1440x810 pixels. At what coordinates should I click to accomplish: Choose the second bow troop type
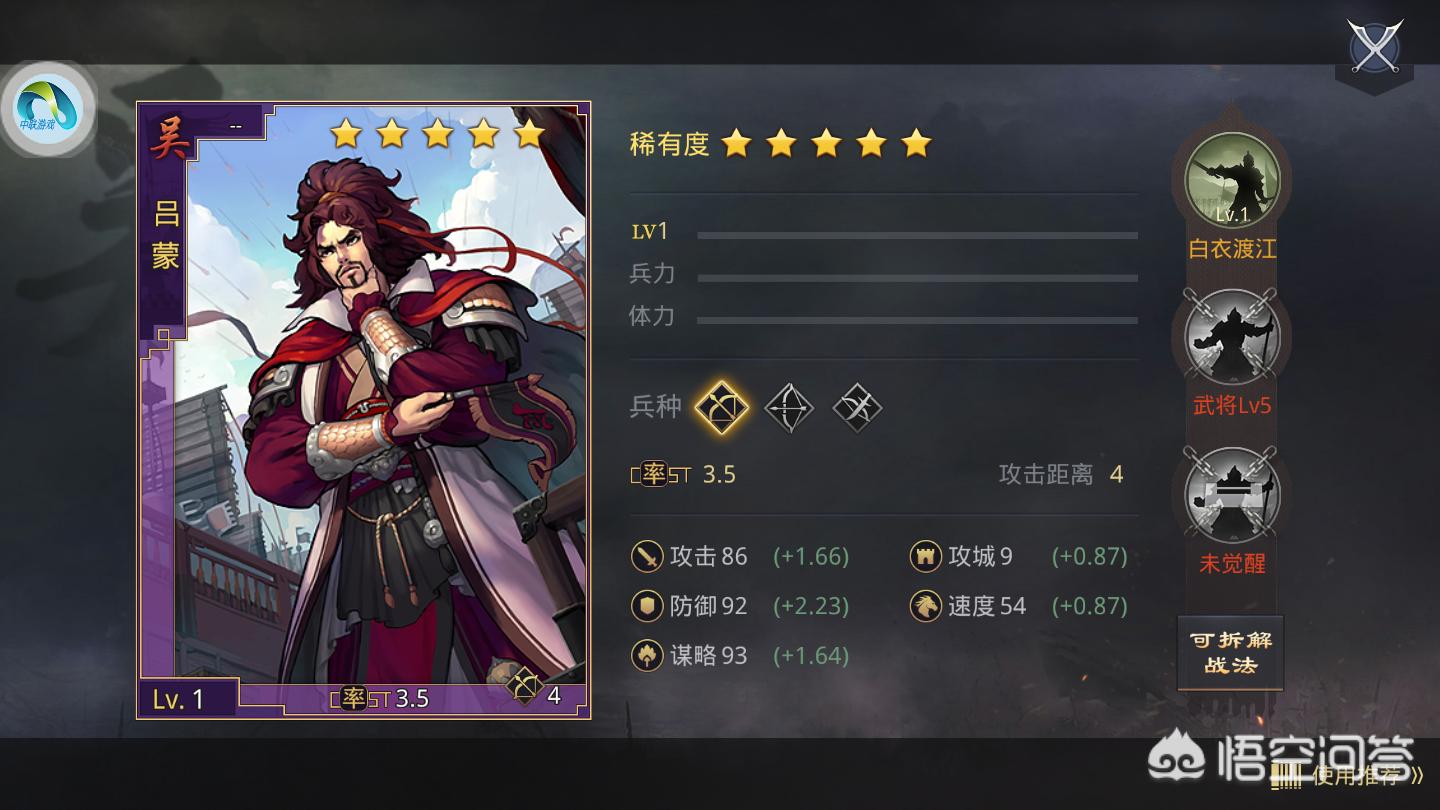tap(789, 408)
